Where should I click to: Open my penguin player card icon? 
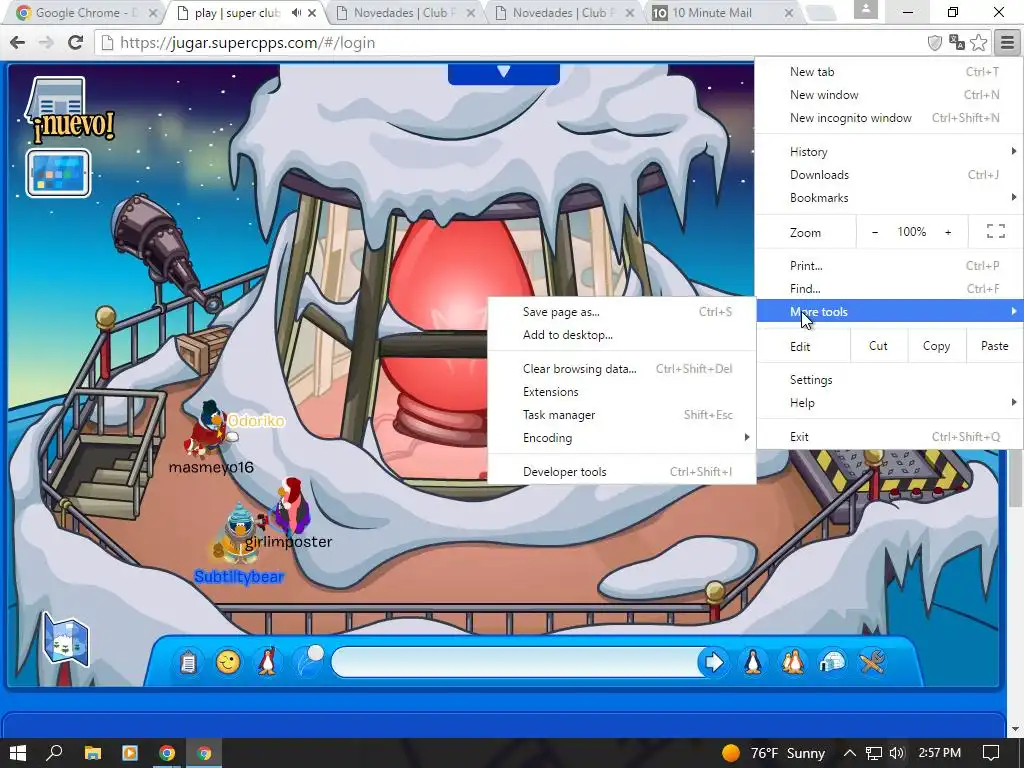(753, 662)
